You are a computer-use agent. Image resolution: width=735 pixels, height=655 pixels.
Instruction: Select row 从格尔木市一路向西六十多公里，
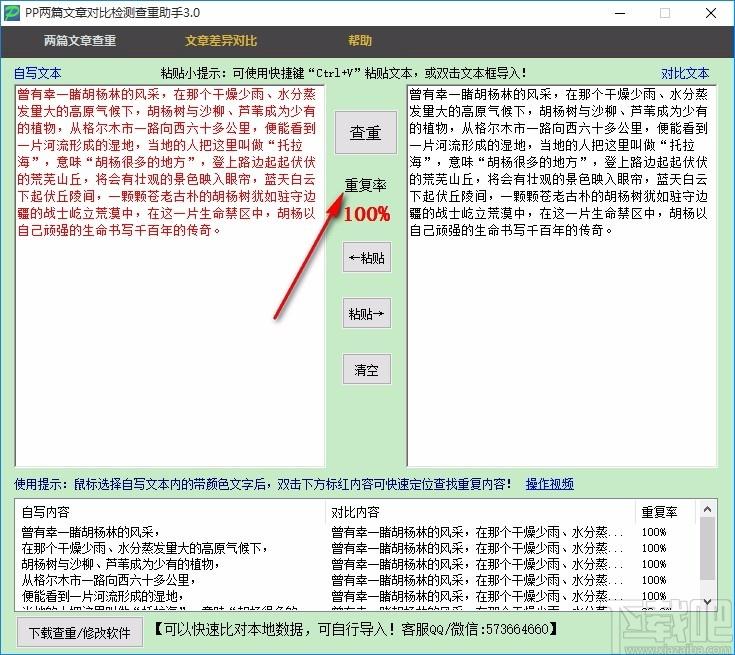click(356, 580)
